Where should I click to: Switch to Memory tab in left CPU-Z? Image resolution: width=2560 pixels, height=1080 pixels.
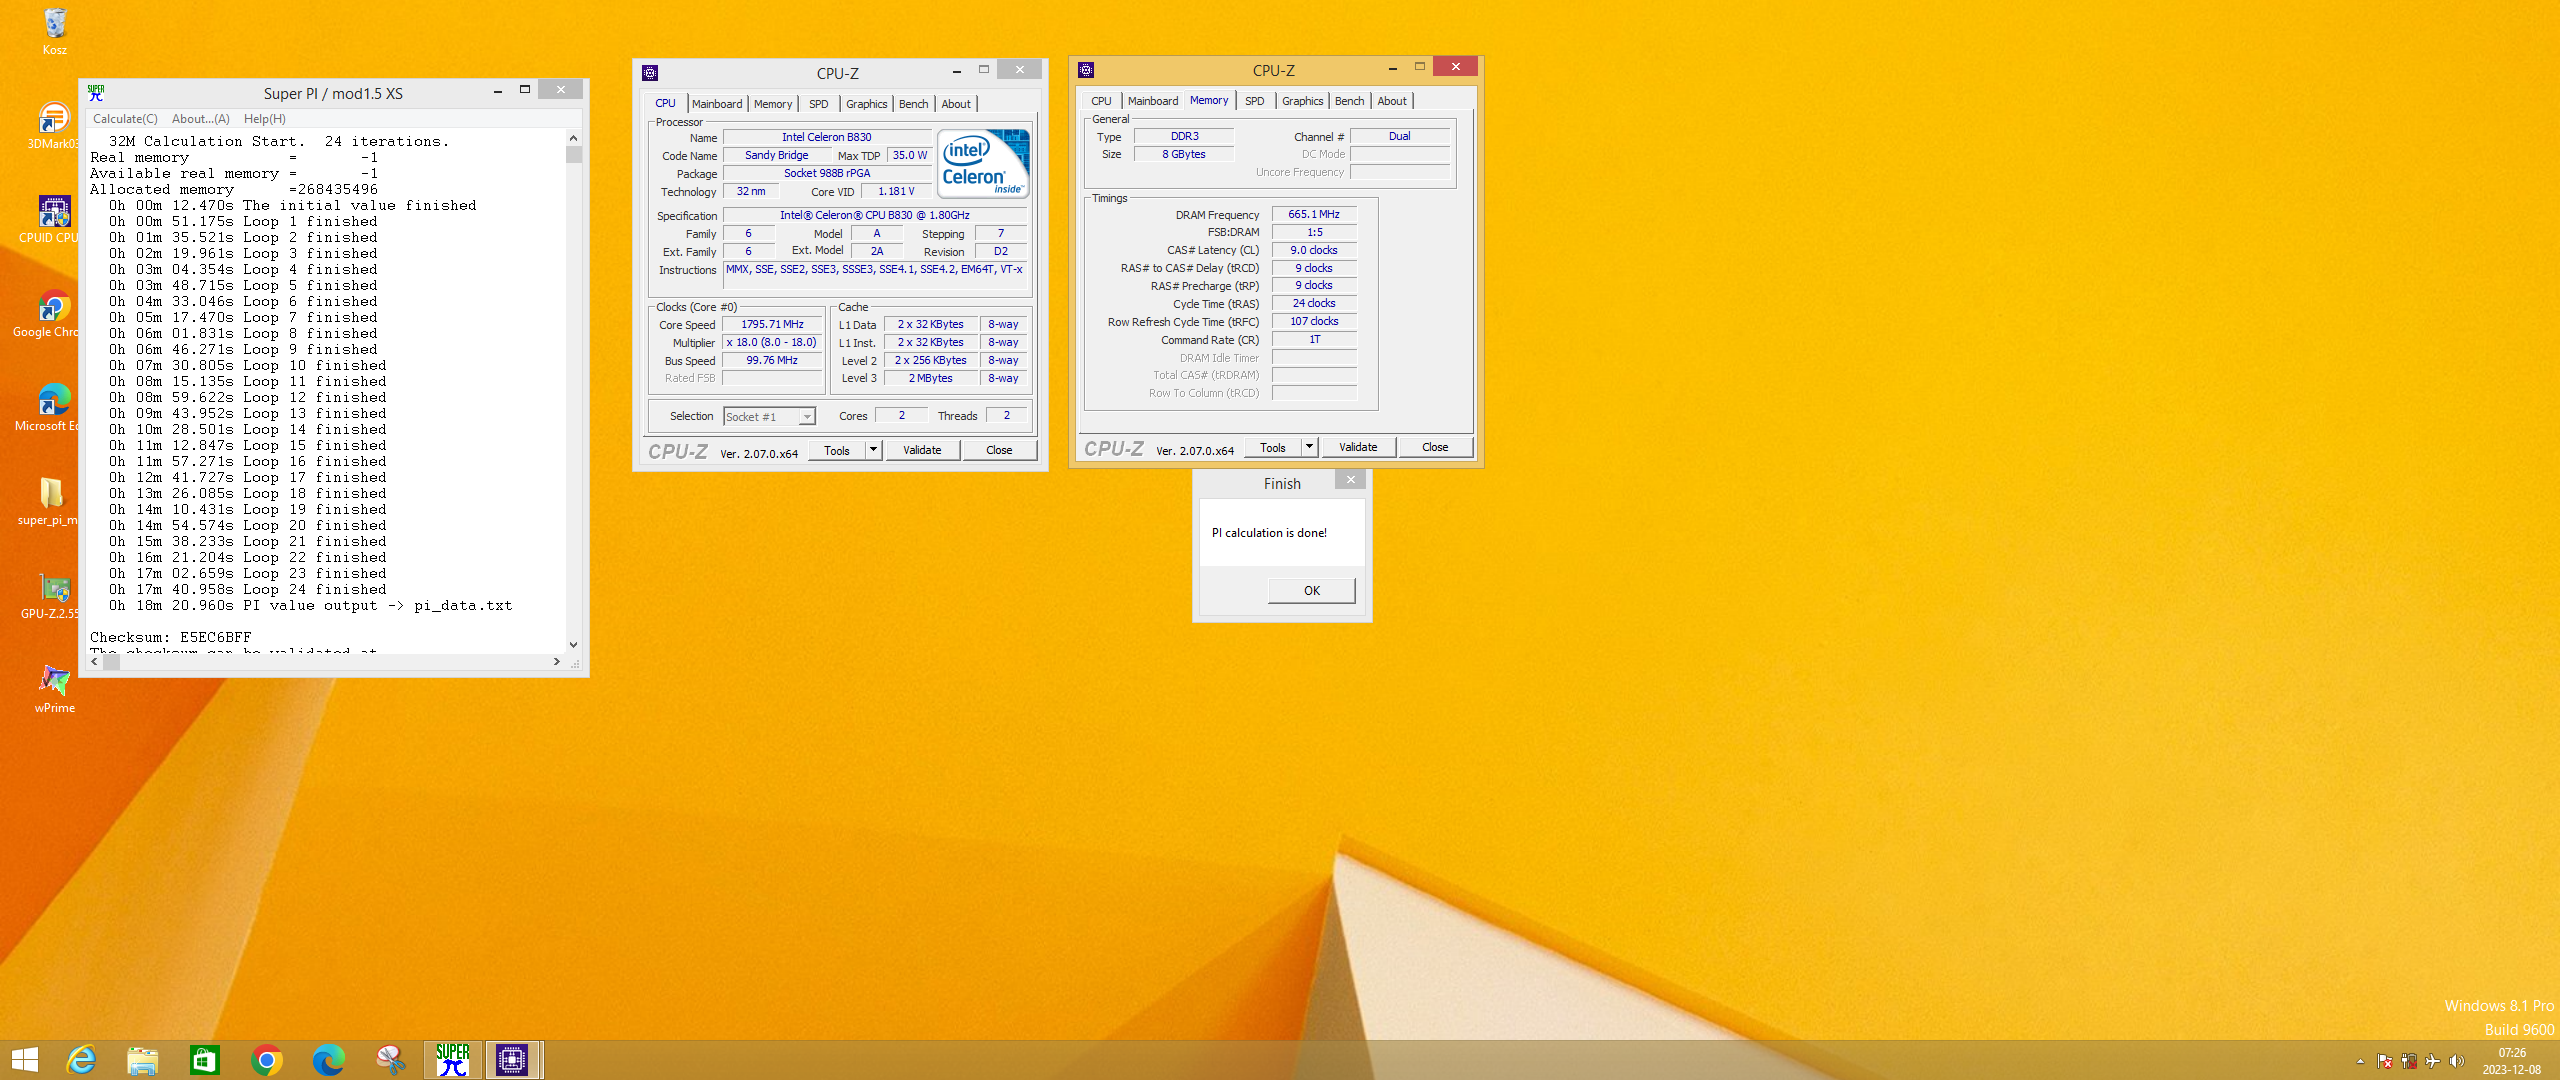click(x=773, y=103)
